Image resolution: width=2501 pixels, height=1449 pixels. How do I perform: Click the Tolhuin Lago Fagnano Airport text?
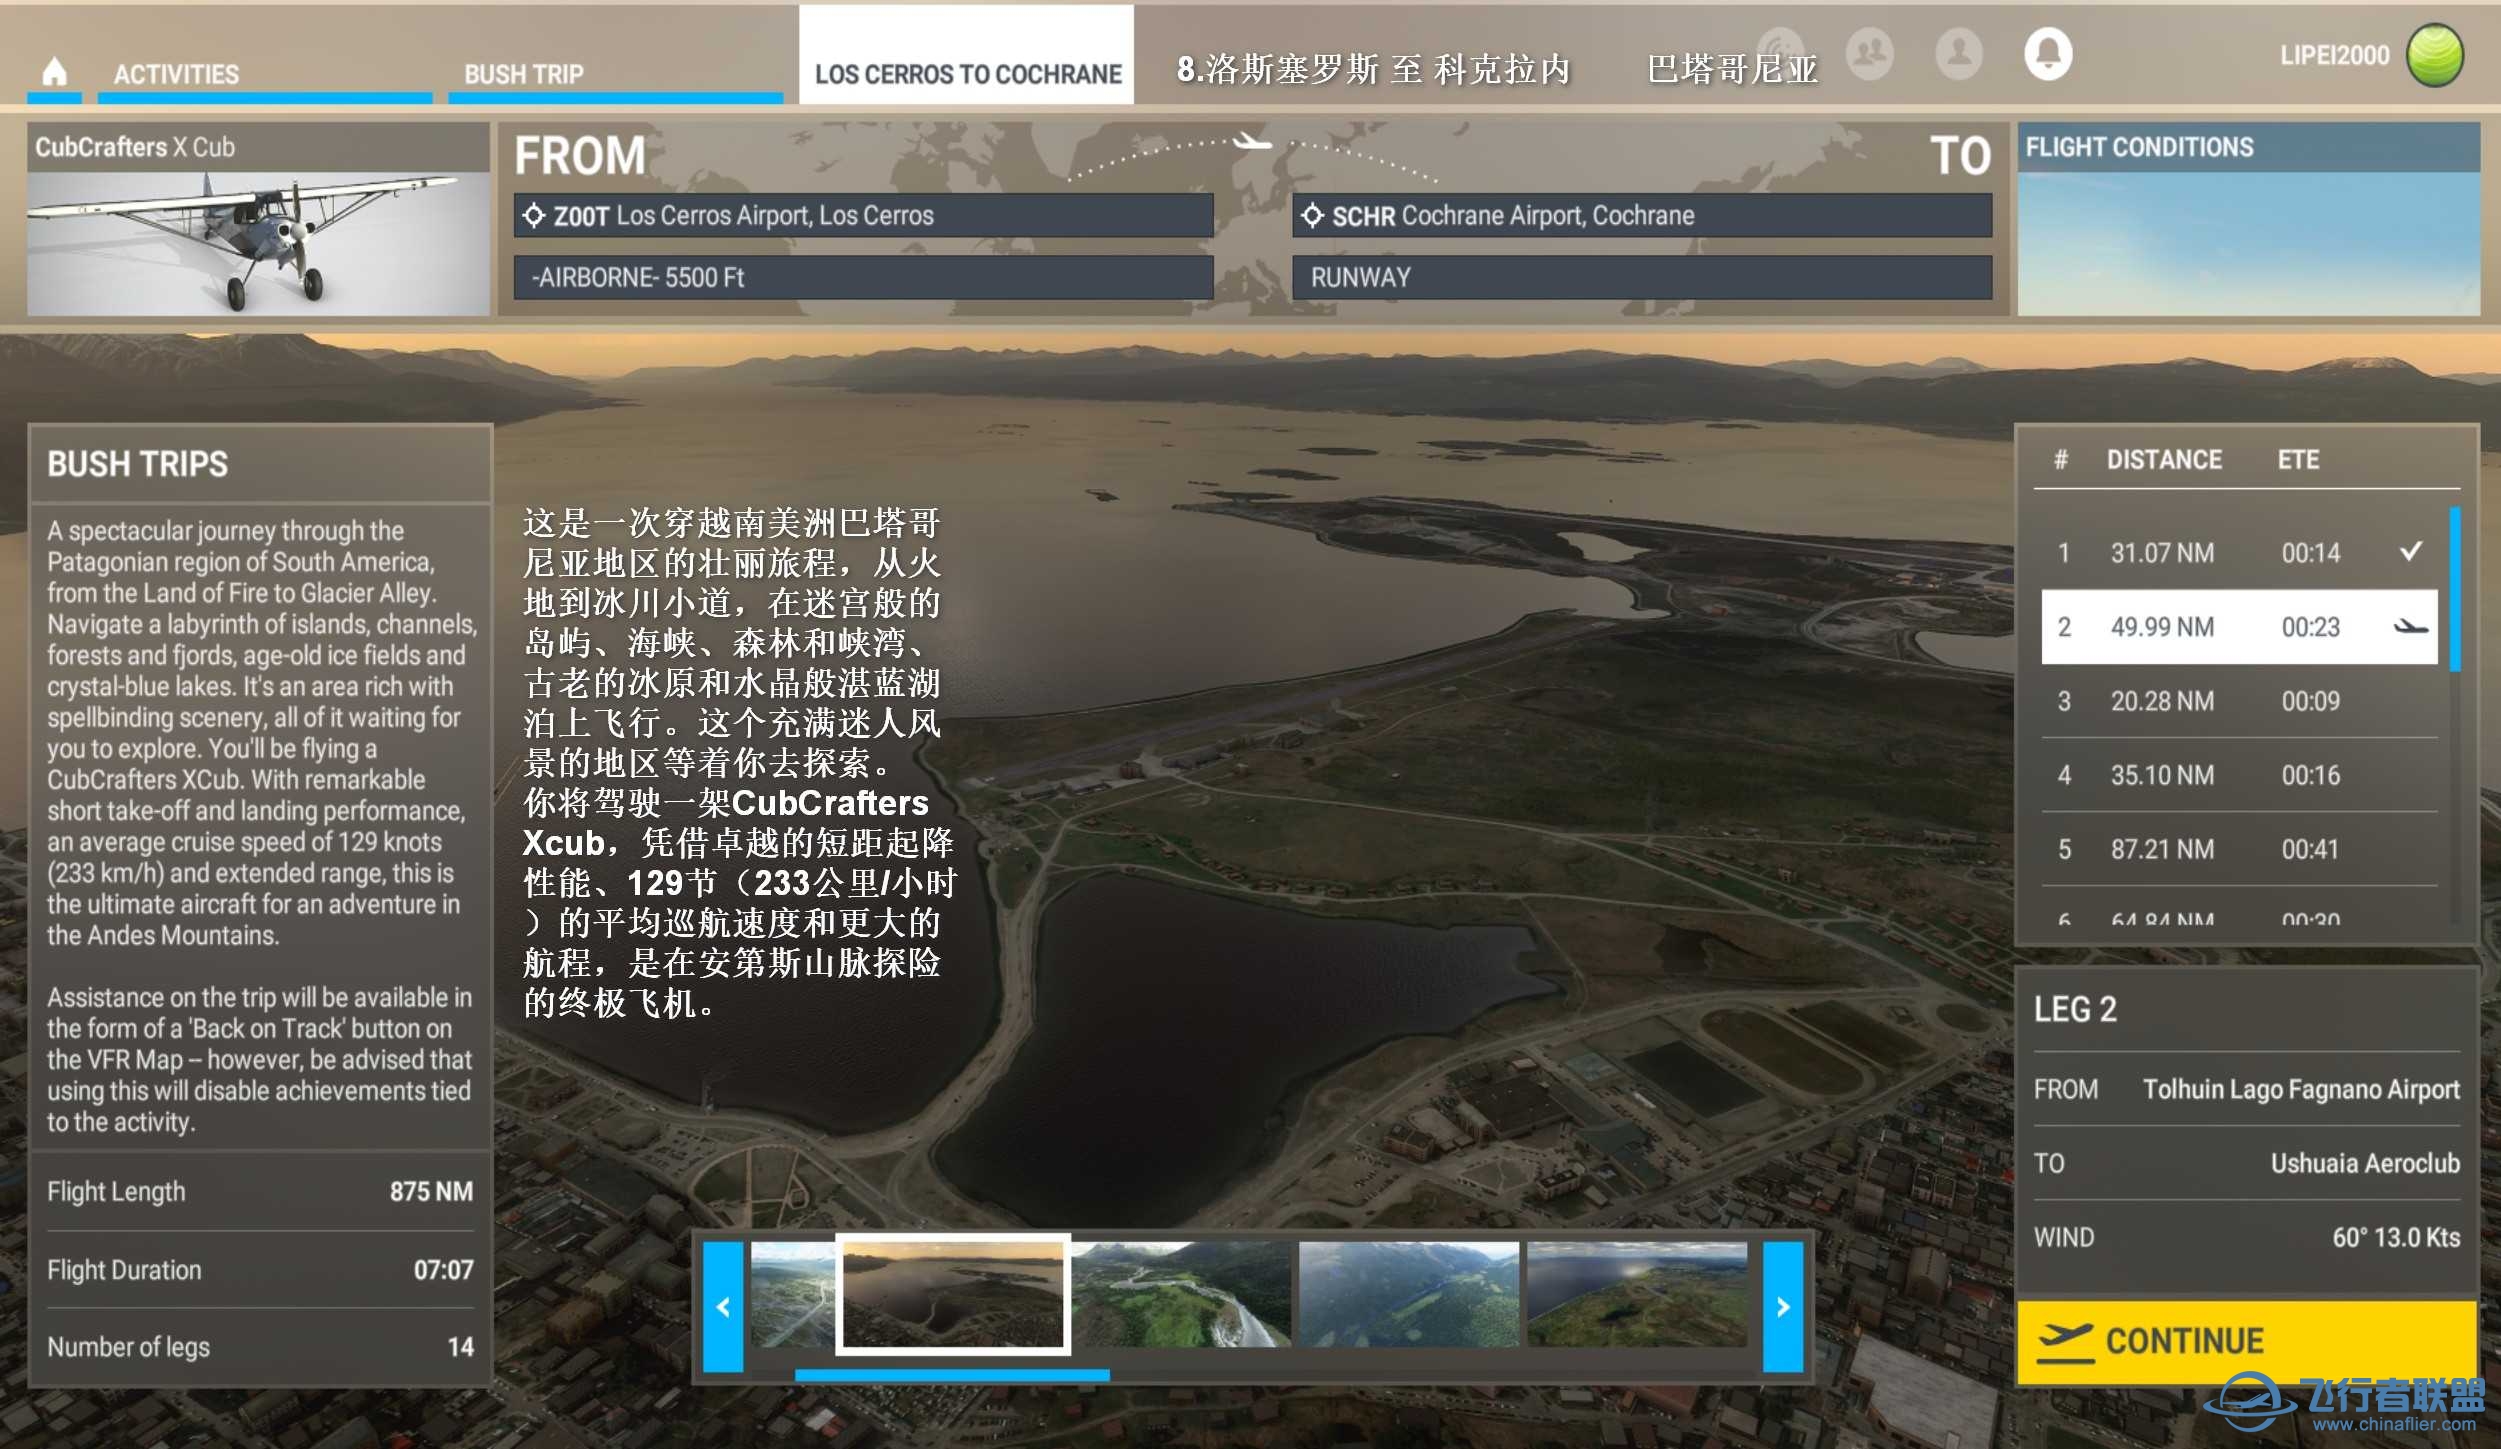coord(2301,1089)
